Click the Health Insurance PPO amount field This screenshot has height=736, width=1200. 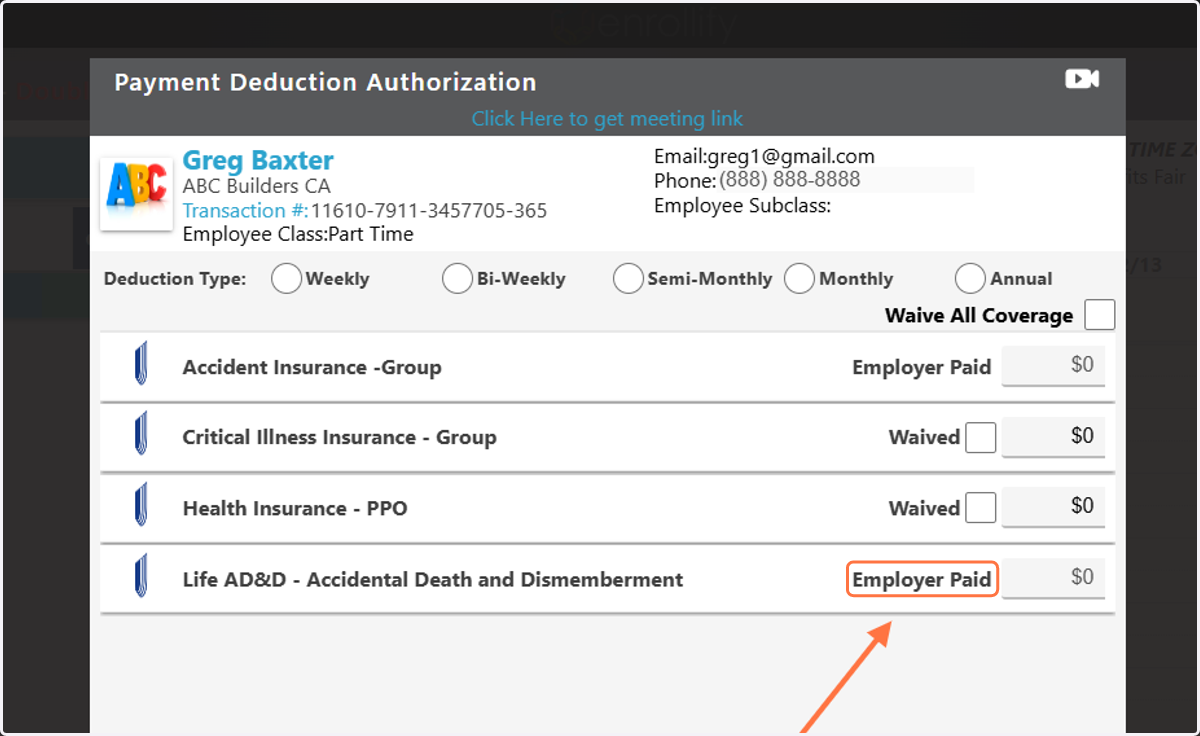1053,506
